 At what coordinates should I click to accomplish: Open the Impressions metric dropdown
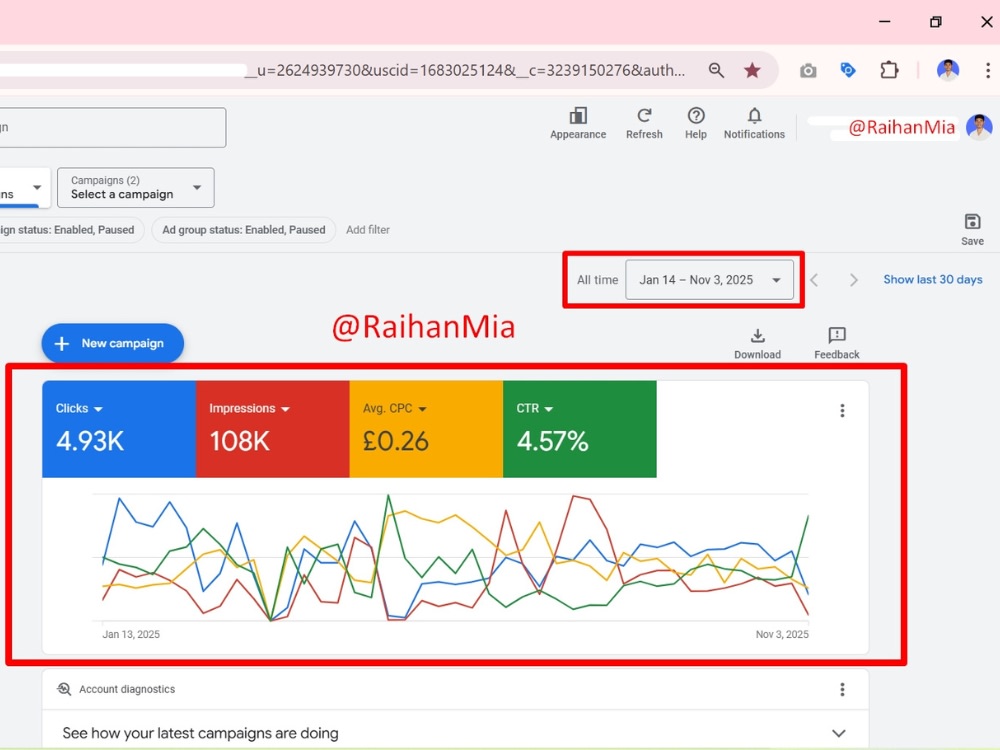pyautogui.click(x=249, y=409)
